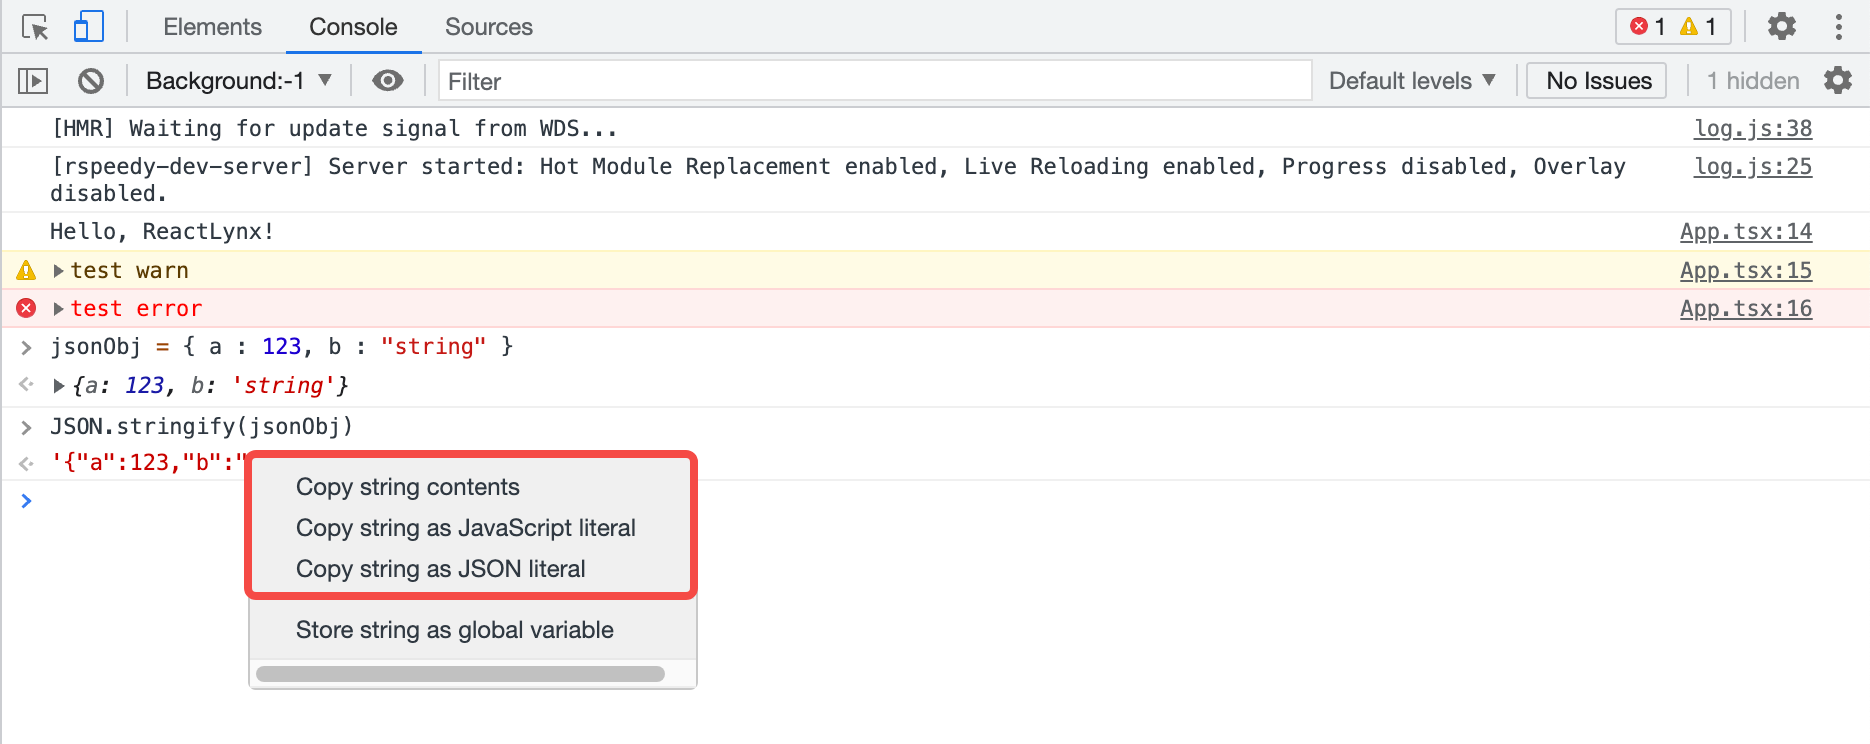Image resolution: width=1870 pixels, height=744 pixels.
Task: Click the '[HMR] Waiting for update signal' message
Action: (x=334, y=128)
